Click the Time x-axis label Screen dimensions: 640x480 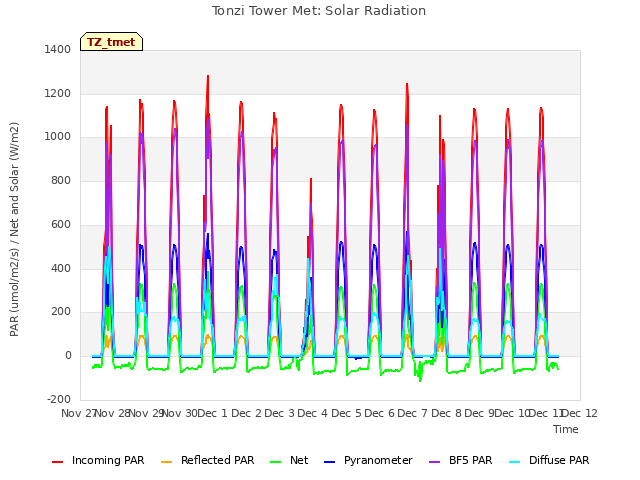point(566,429)
